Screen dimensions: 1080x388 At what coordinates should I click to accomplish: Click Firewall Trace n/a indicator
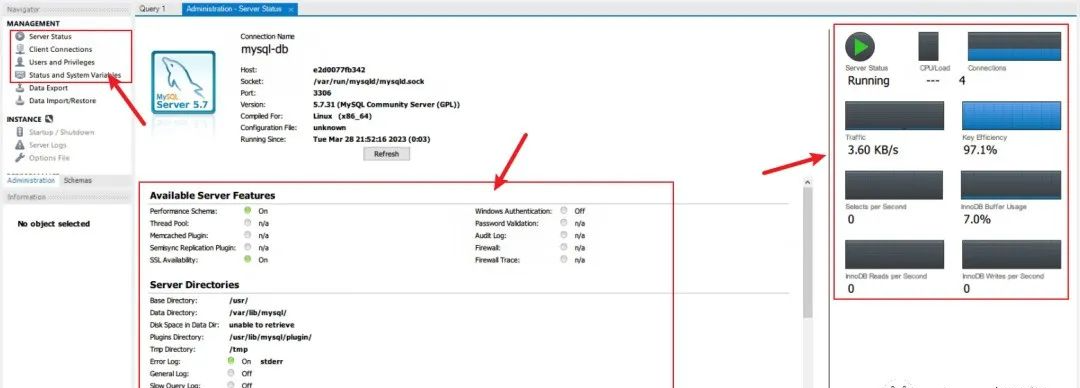pyautogui.click(x=564, y=260)
